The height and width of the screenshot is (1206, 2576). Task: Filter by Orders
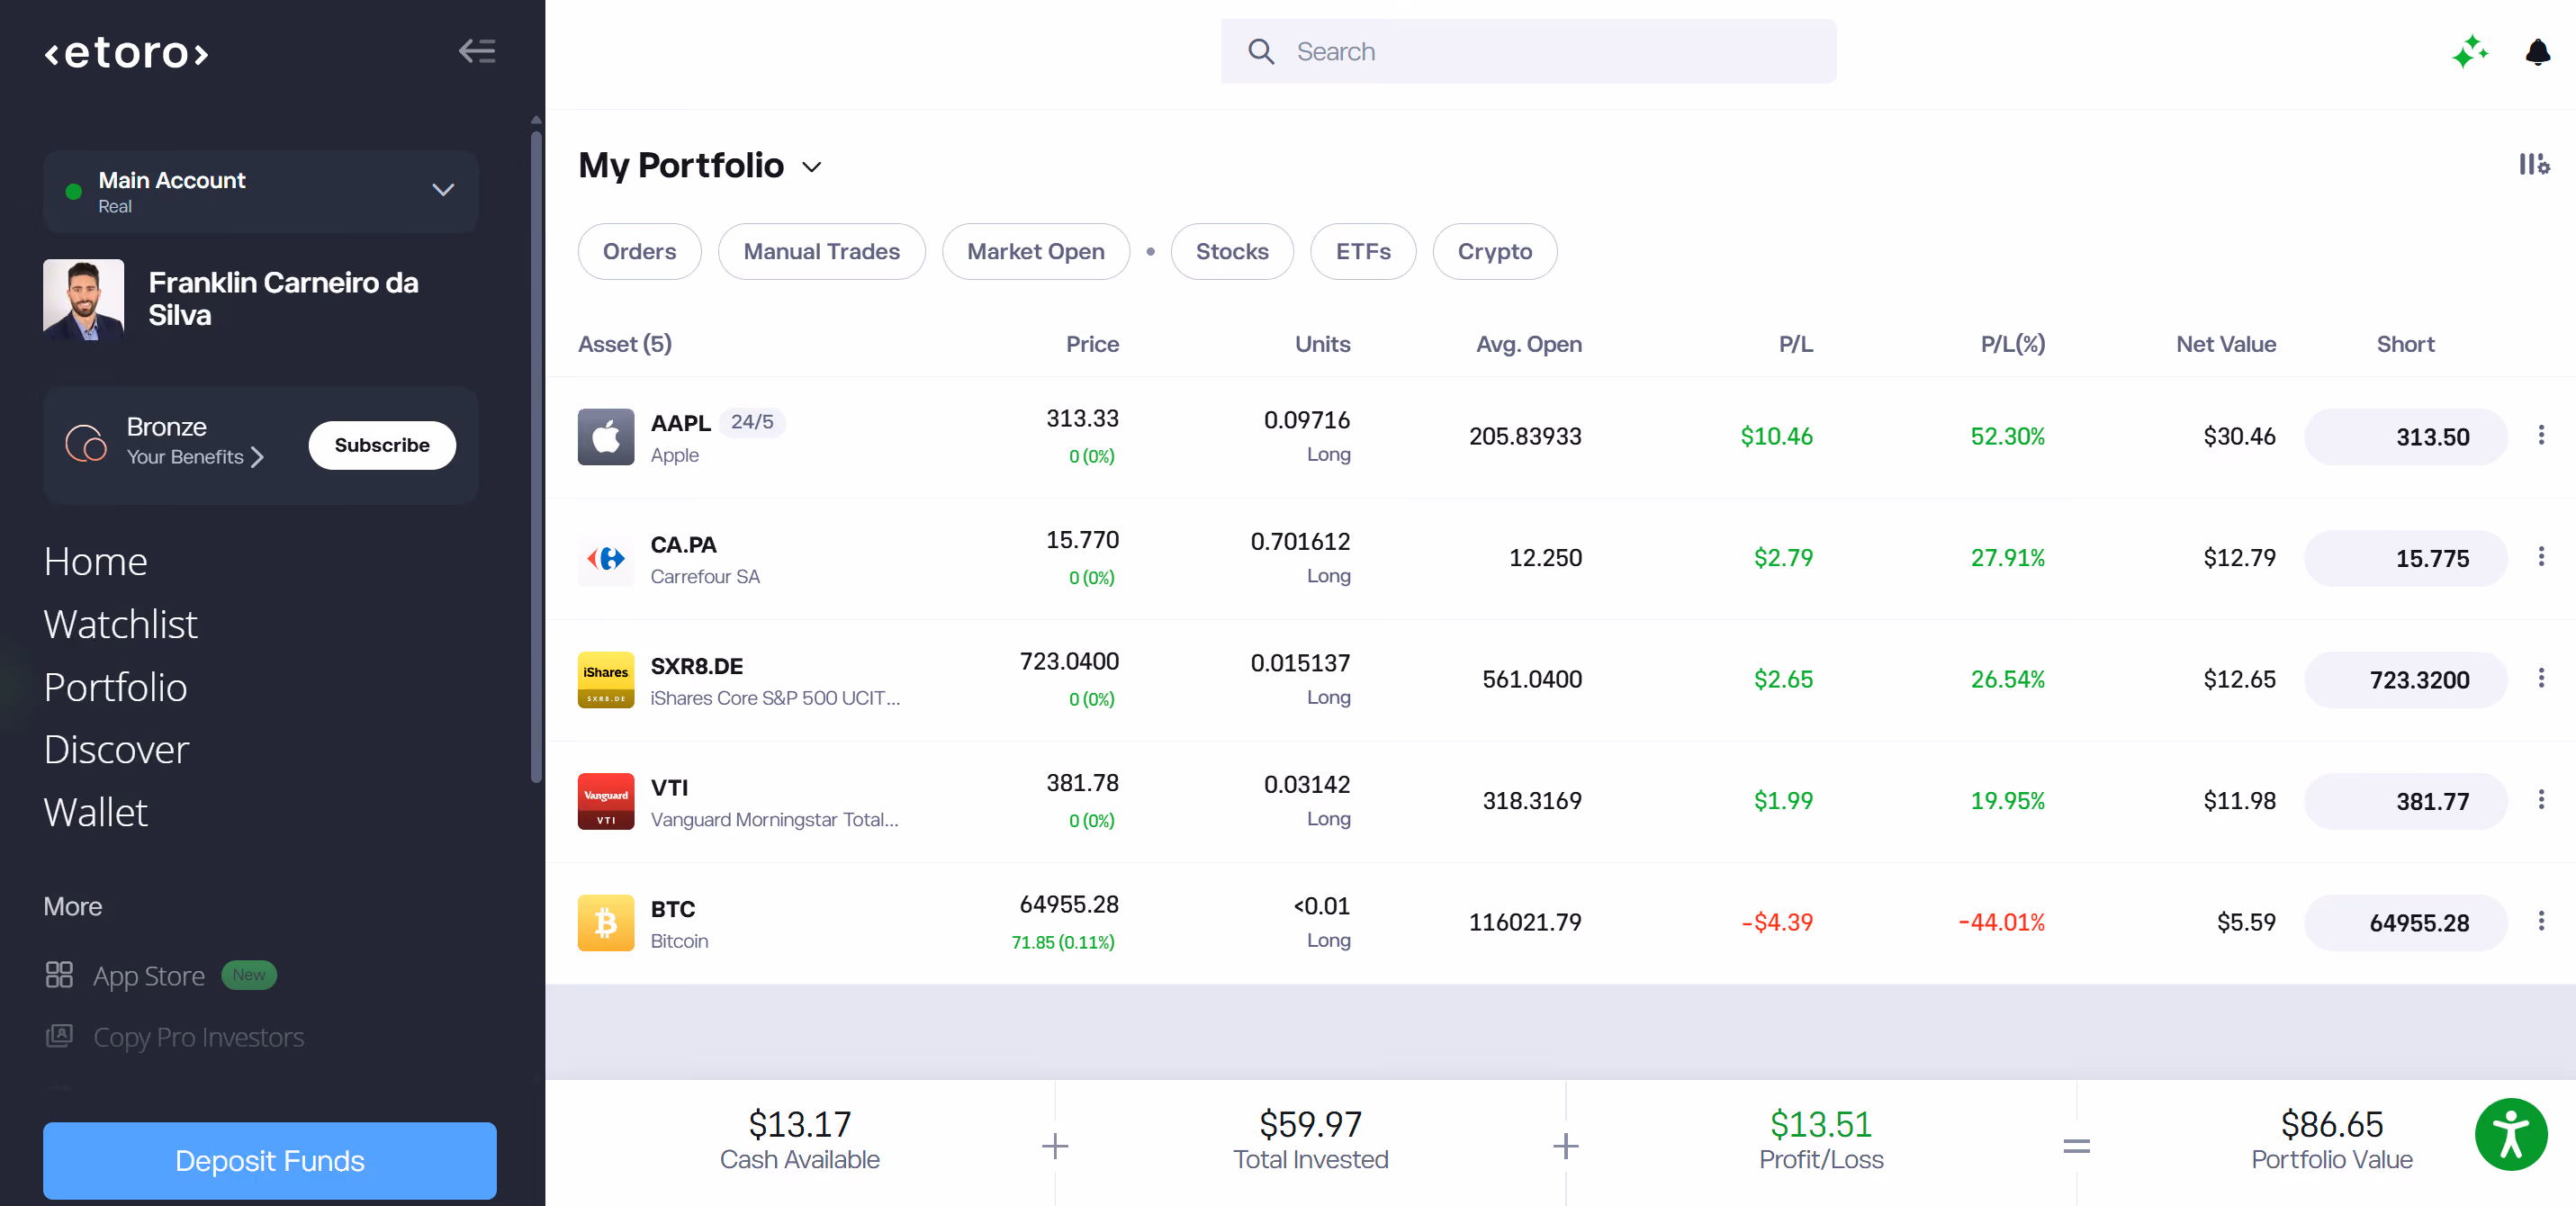pos(639,252)
